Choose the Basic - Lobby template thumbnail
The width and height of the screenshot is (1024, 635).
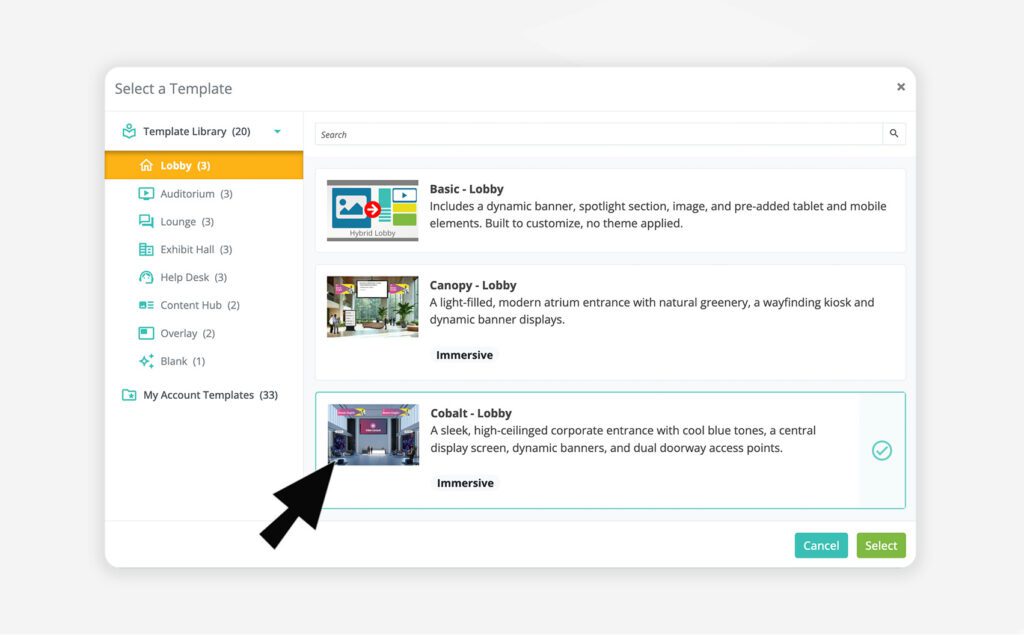[372, 210]
